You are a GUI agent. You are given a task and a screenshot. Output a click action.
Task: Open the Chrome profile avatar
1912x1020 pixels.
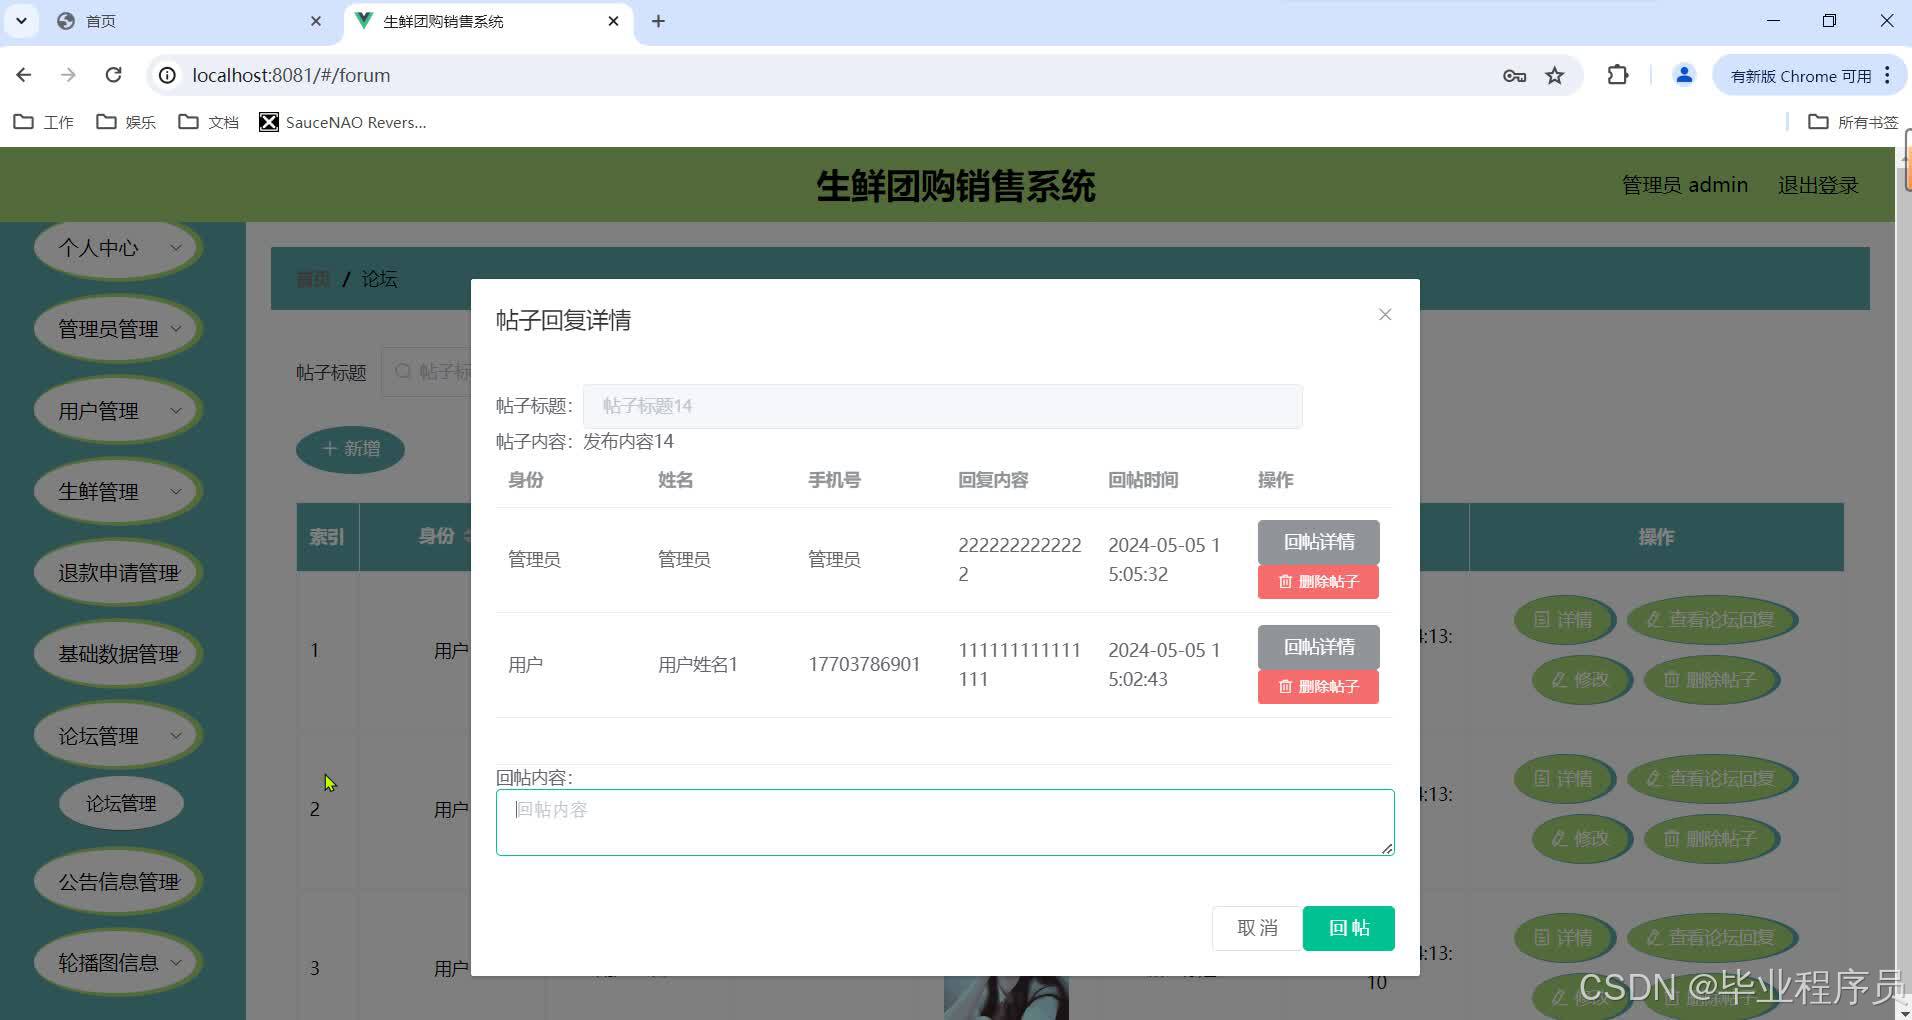[x=1684, y=75]
